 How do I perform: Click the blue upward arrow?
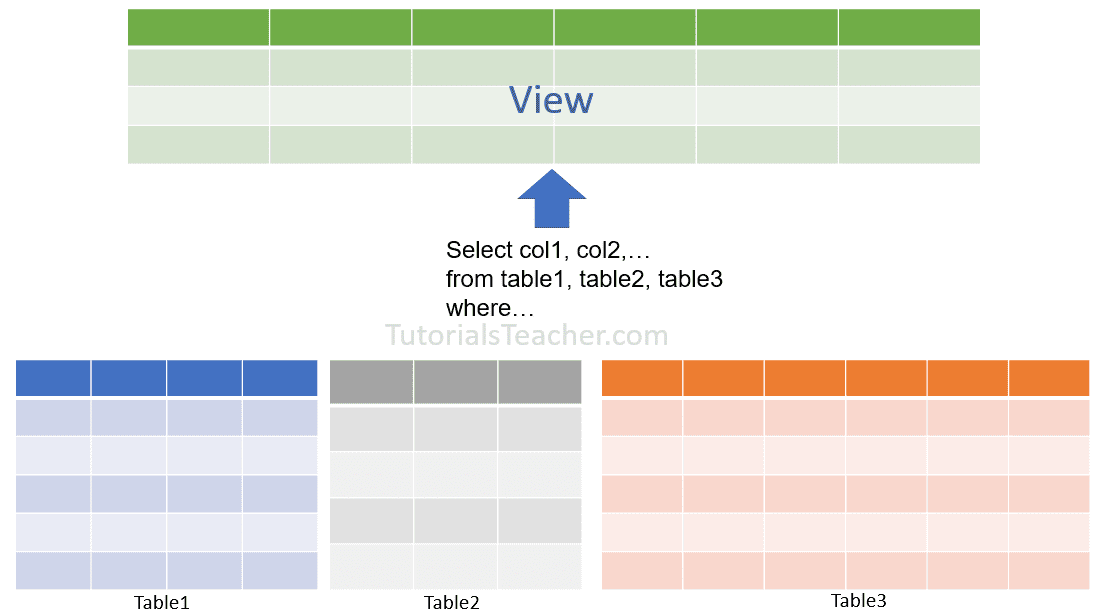pyautogui.click(x=551, y=199)
